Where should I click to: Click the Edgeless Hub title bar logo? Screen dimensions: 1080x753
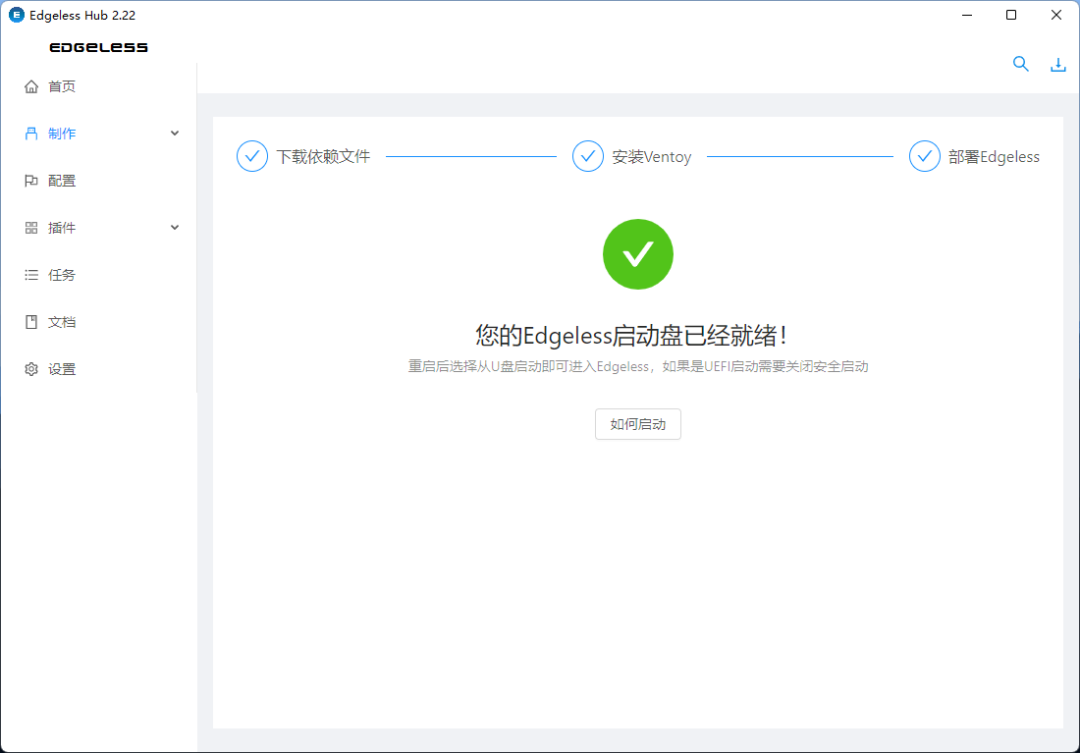[17, 14]
